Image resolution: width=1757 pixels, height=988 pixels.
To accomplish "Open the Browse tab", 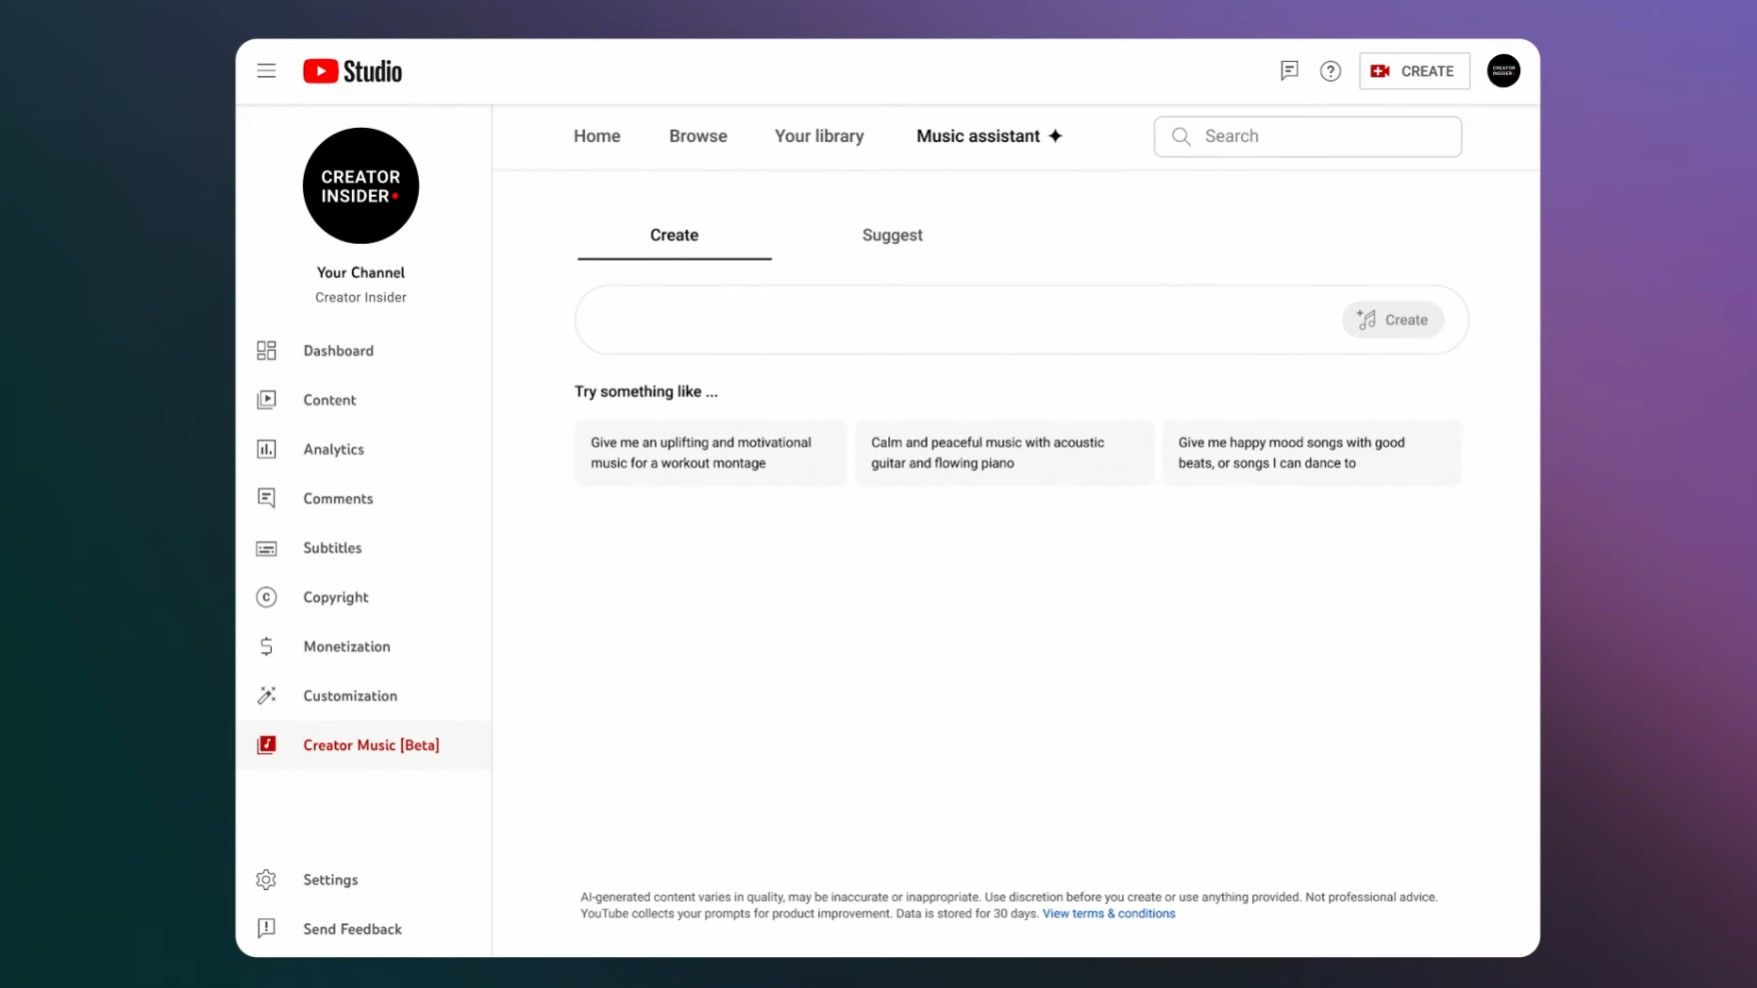I will [698, 136].
